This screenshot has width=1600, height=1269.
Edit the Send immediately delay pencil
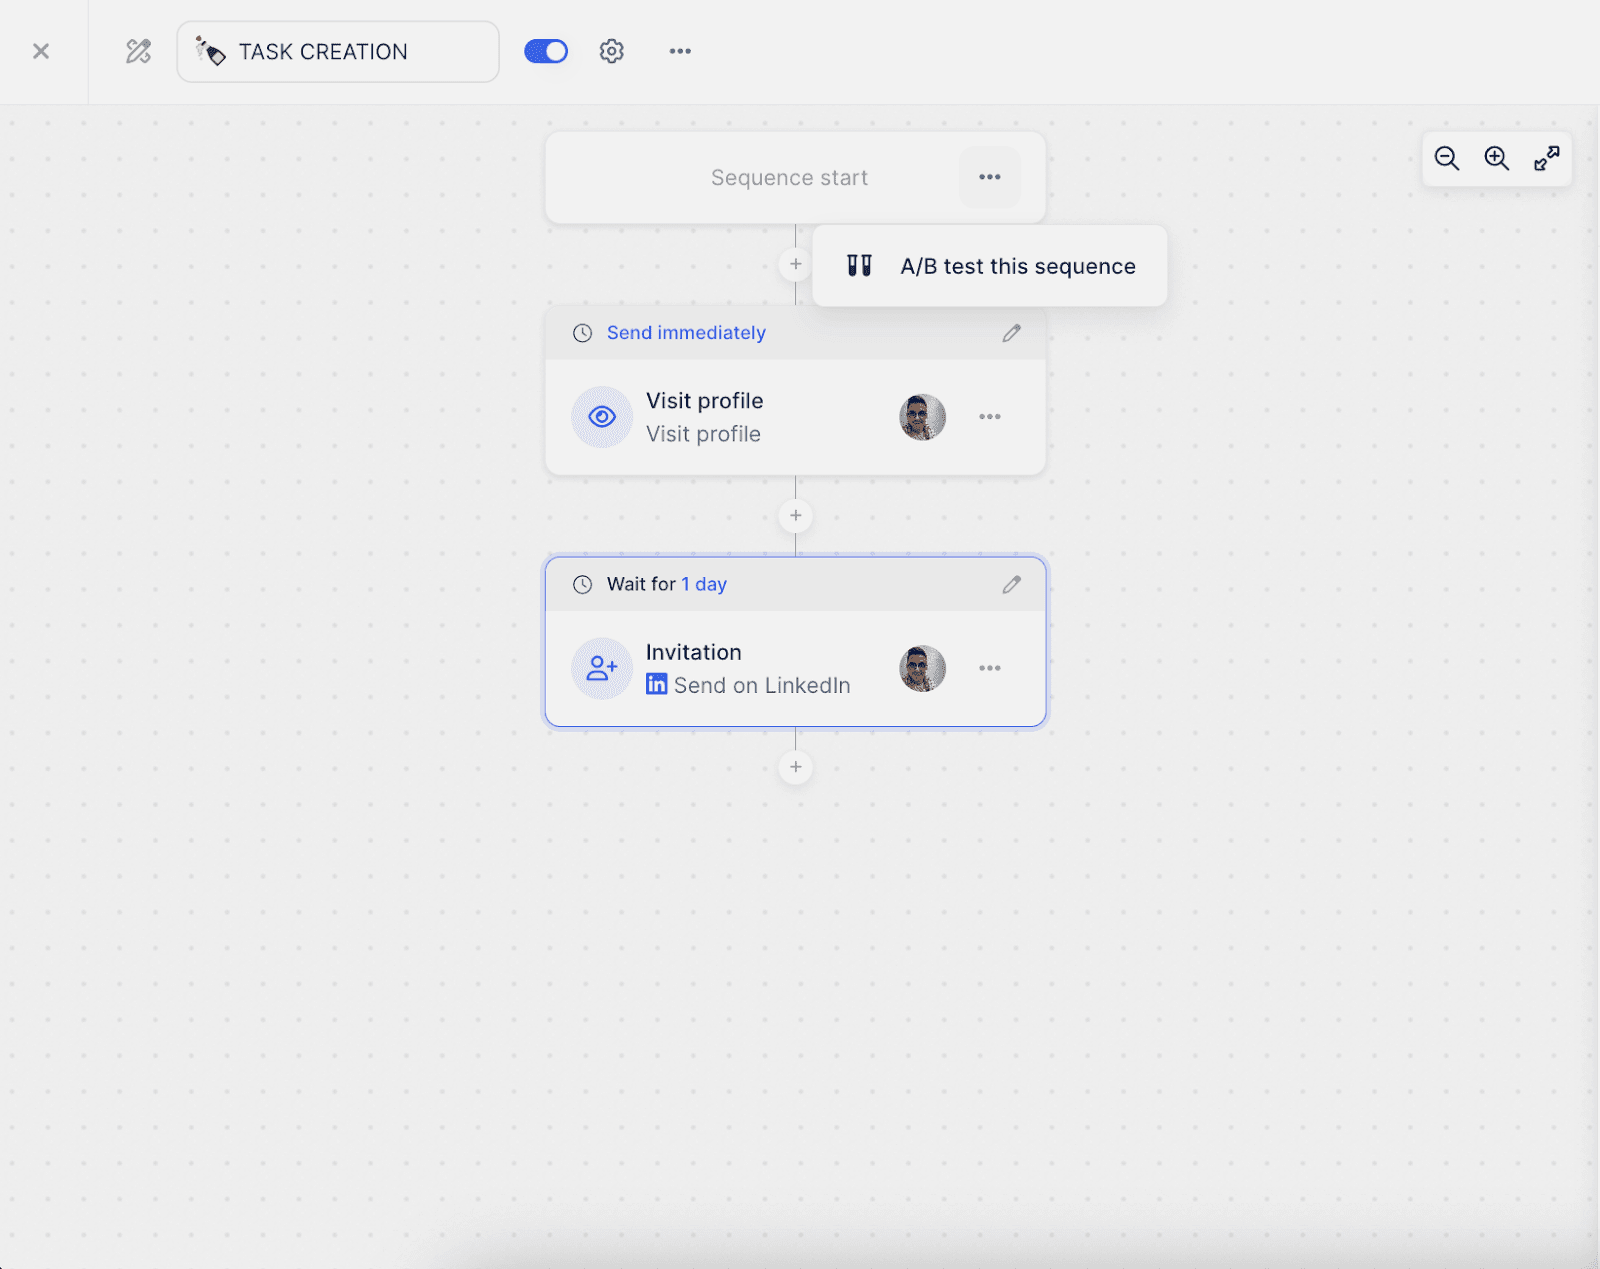pyautogui.click(x=1011, y=333)
